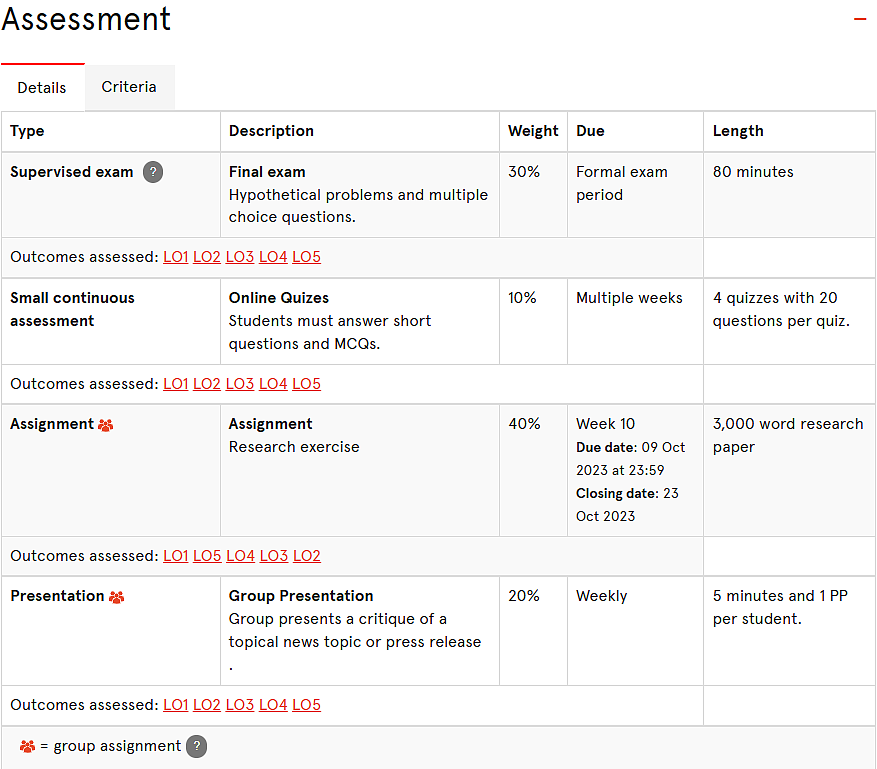Click the help icon next to group assignment
The image size is (877, 769).
point(196,746)
